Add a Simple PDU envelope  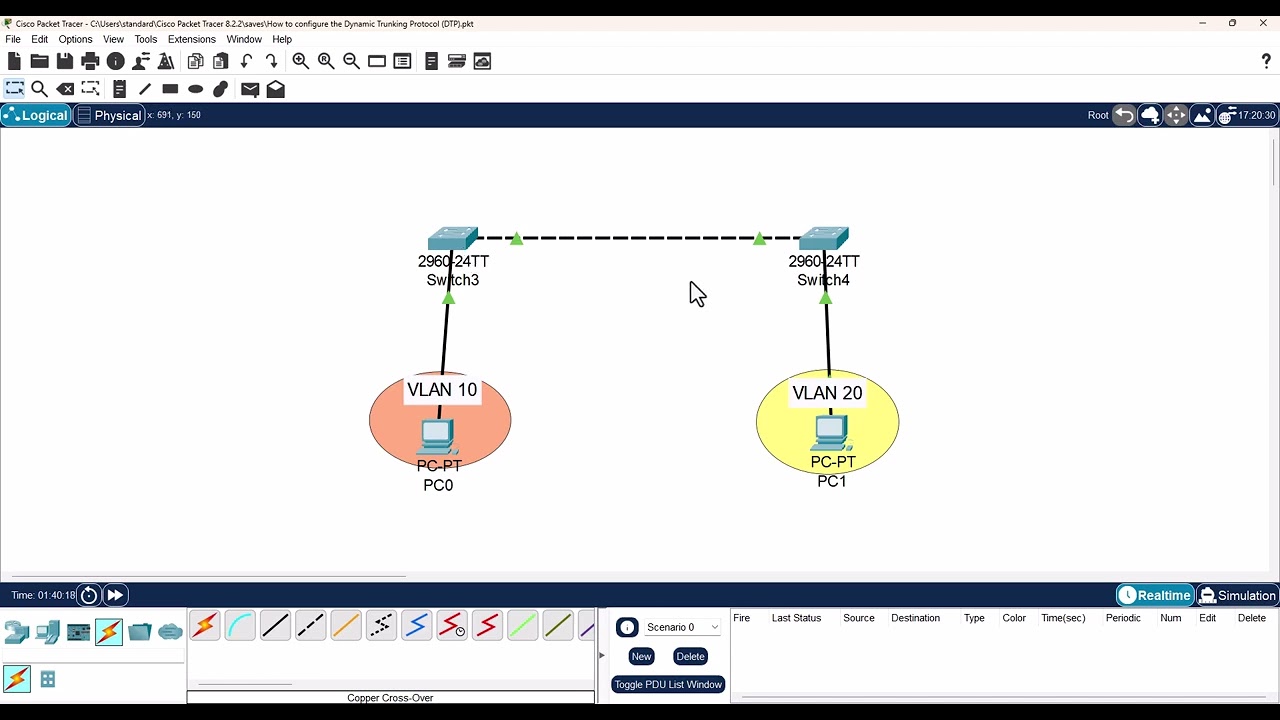[250, 89]
